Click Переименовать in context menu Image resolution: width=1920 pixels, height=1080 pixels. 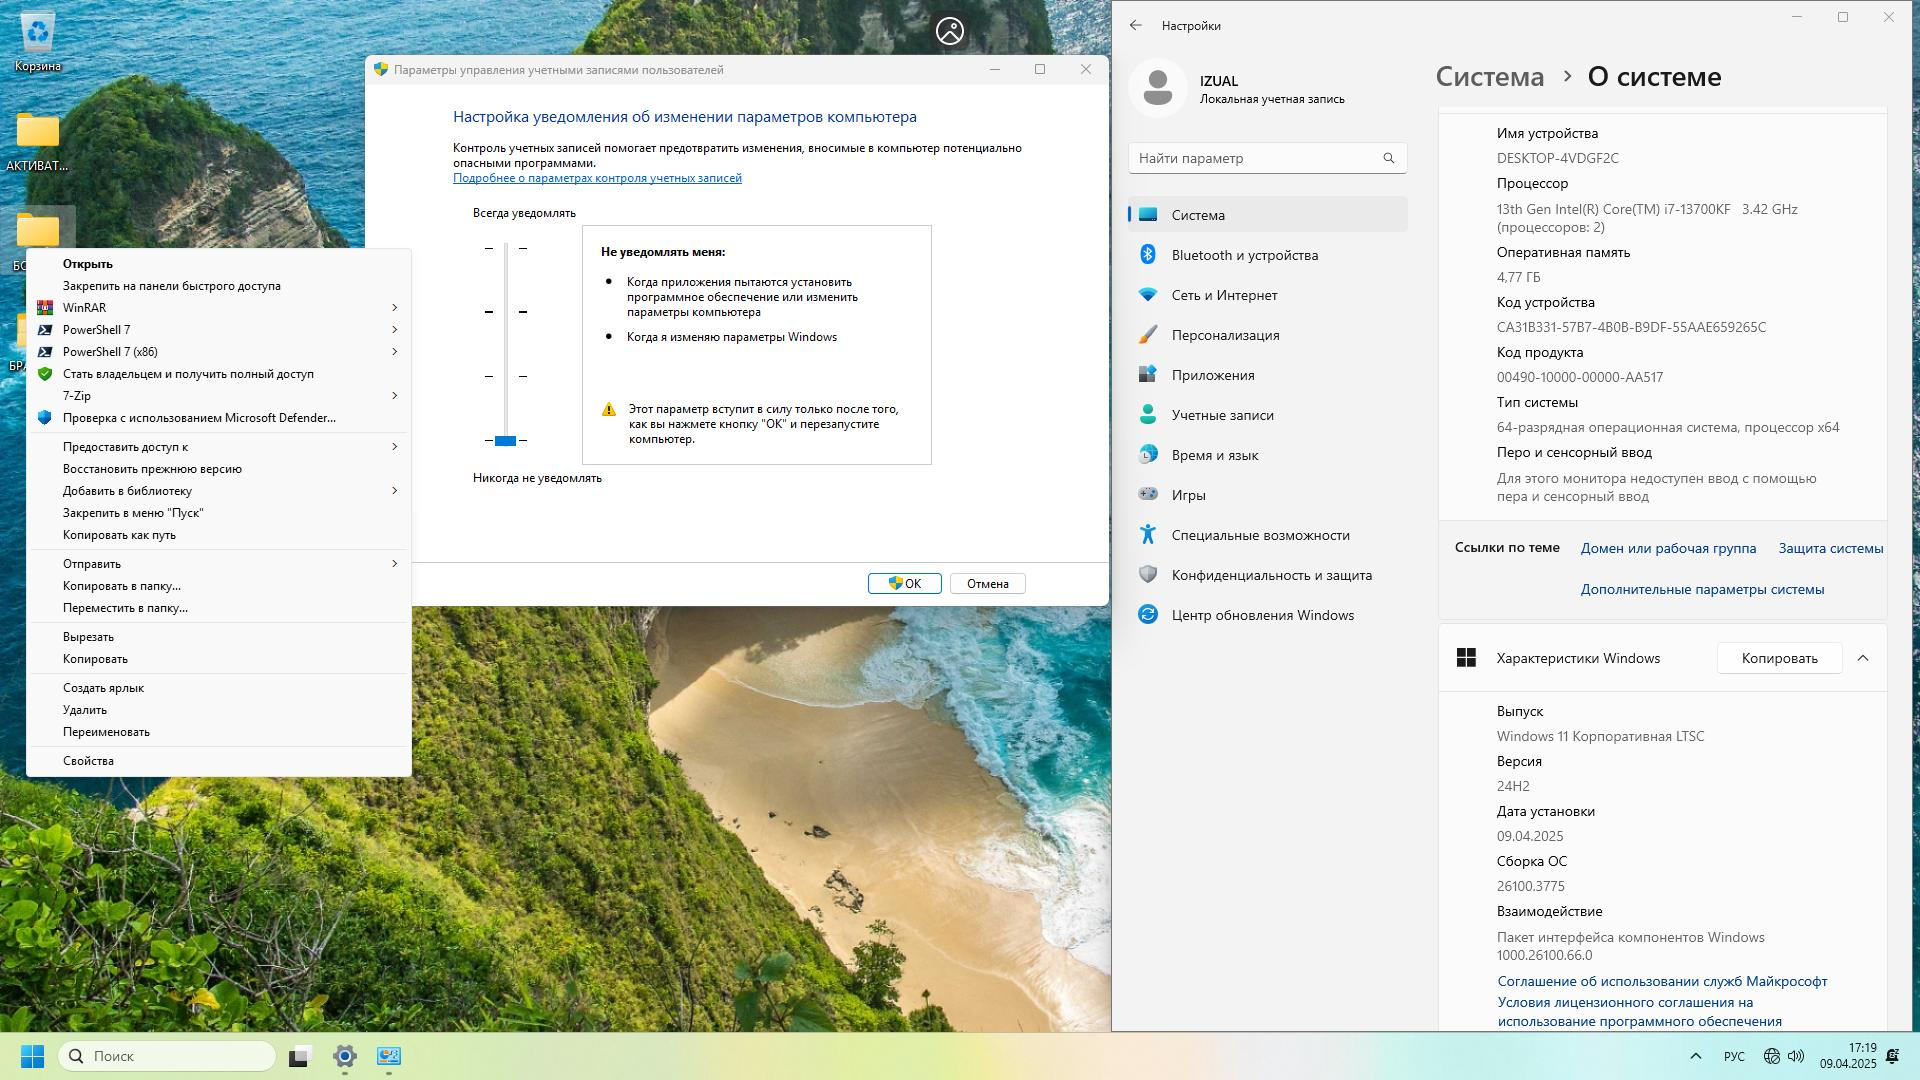pyautogui.click(x=106, y=732)
